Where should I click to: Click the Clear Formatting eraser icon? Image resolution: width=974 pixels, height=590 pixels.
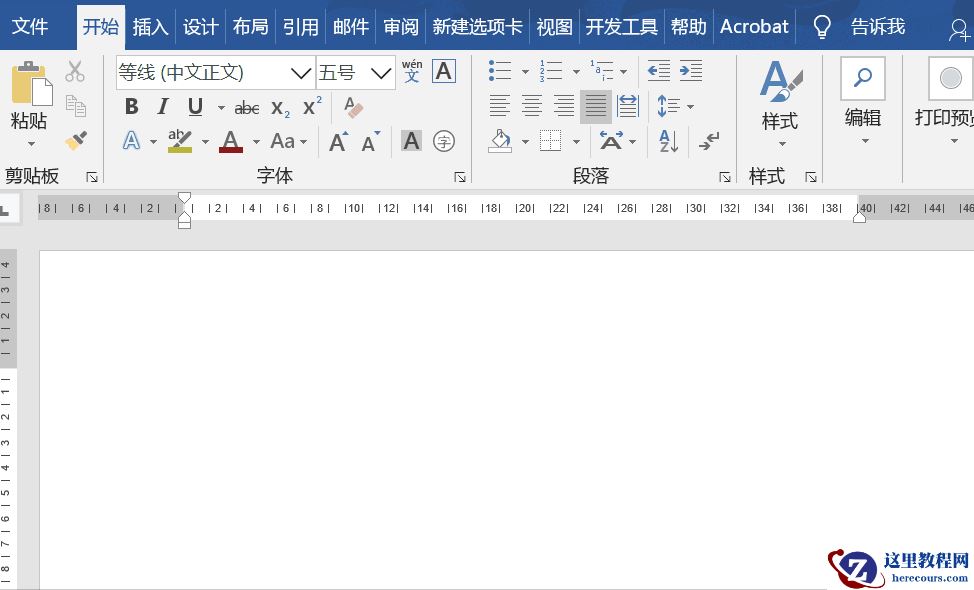pos(353,107)
